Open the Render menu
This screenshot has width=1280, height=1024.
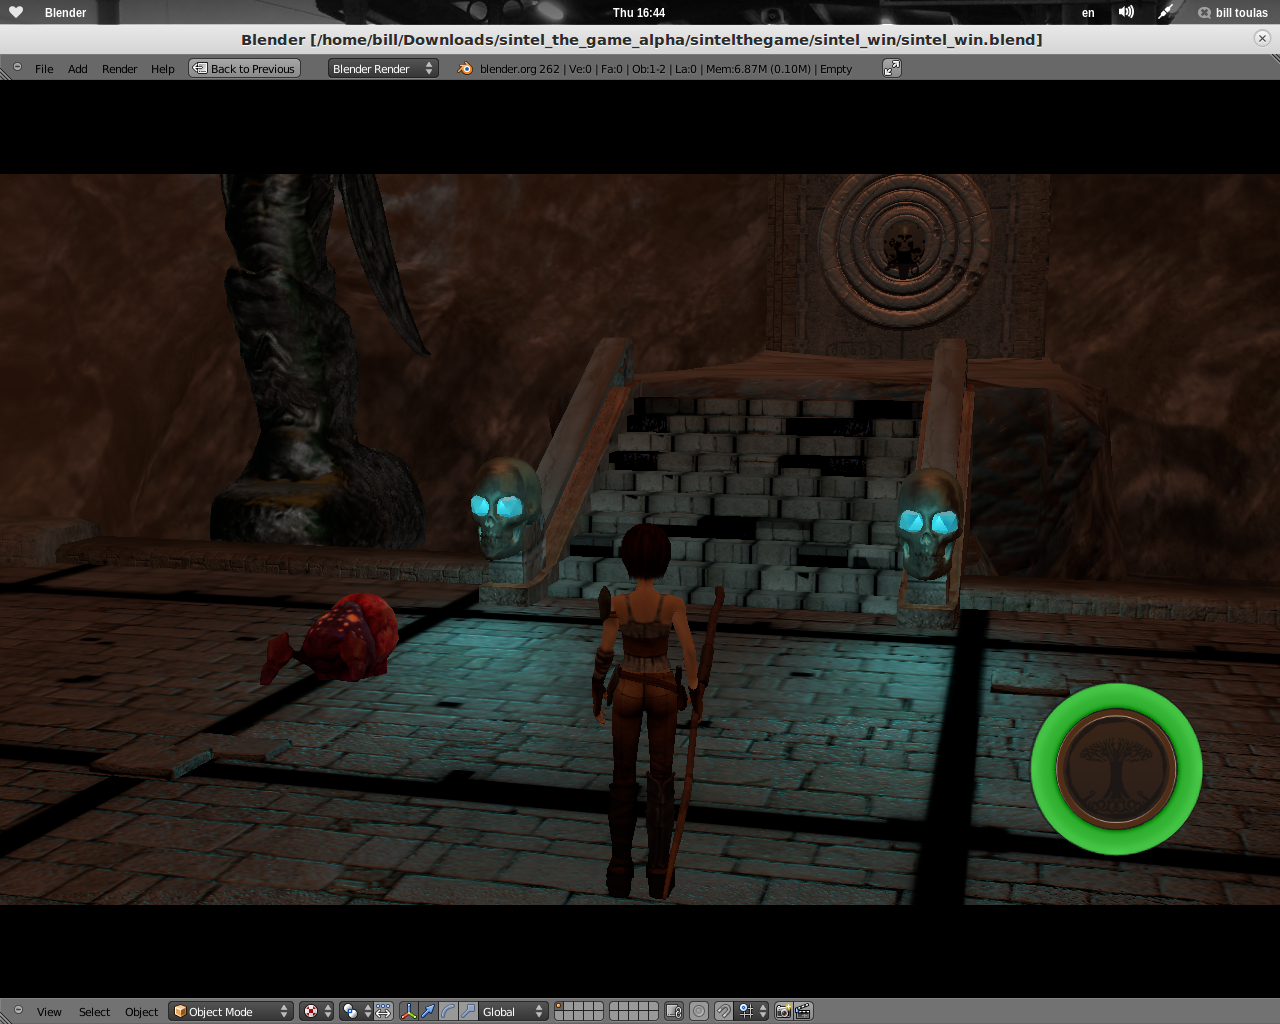[x=119, y=69]
